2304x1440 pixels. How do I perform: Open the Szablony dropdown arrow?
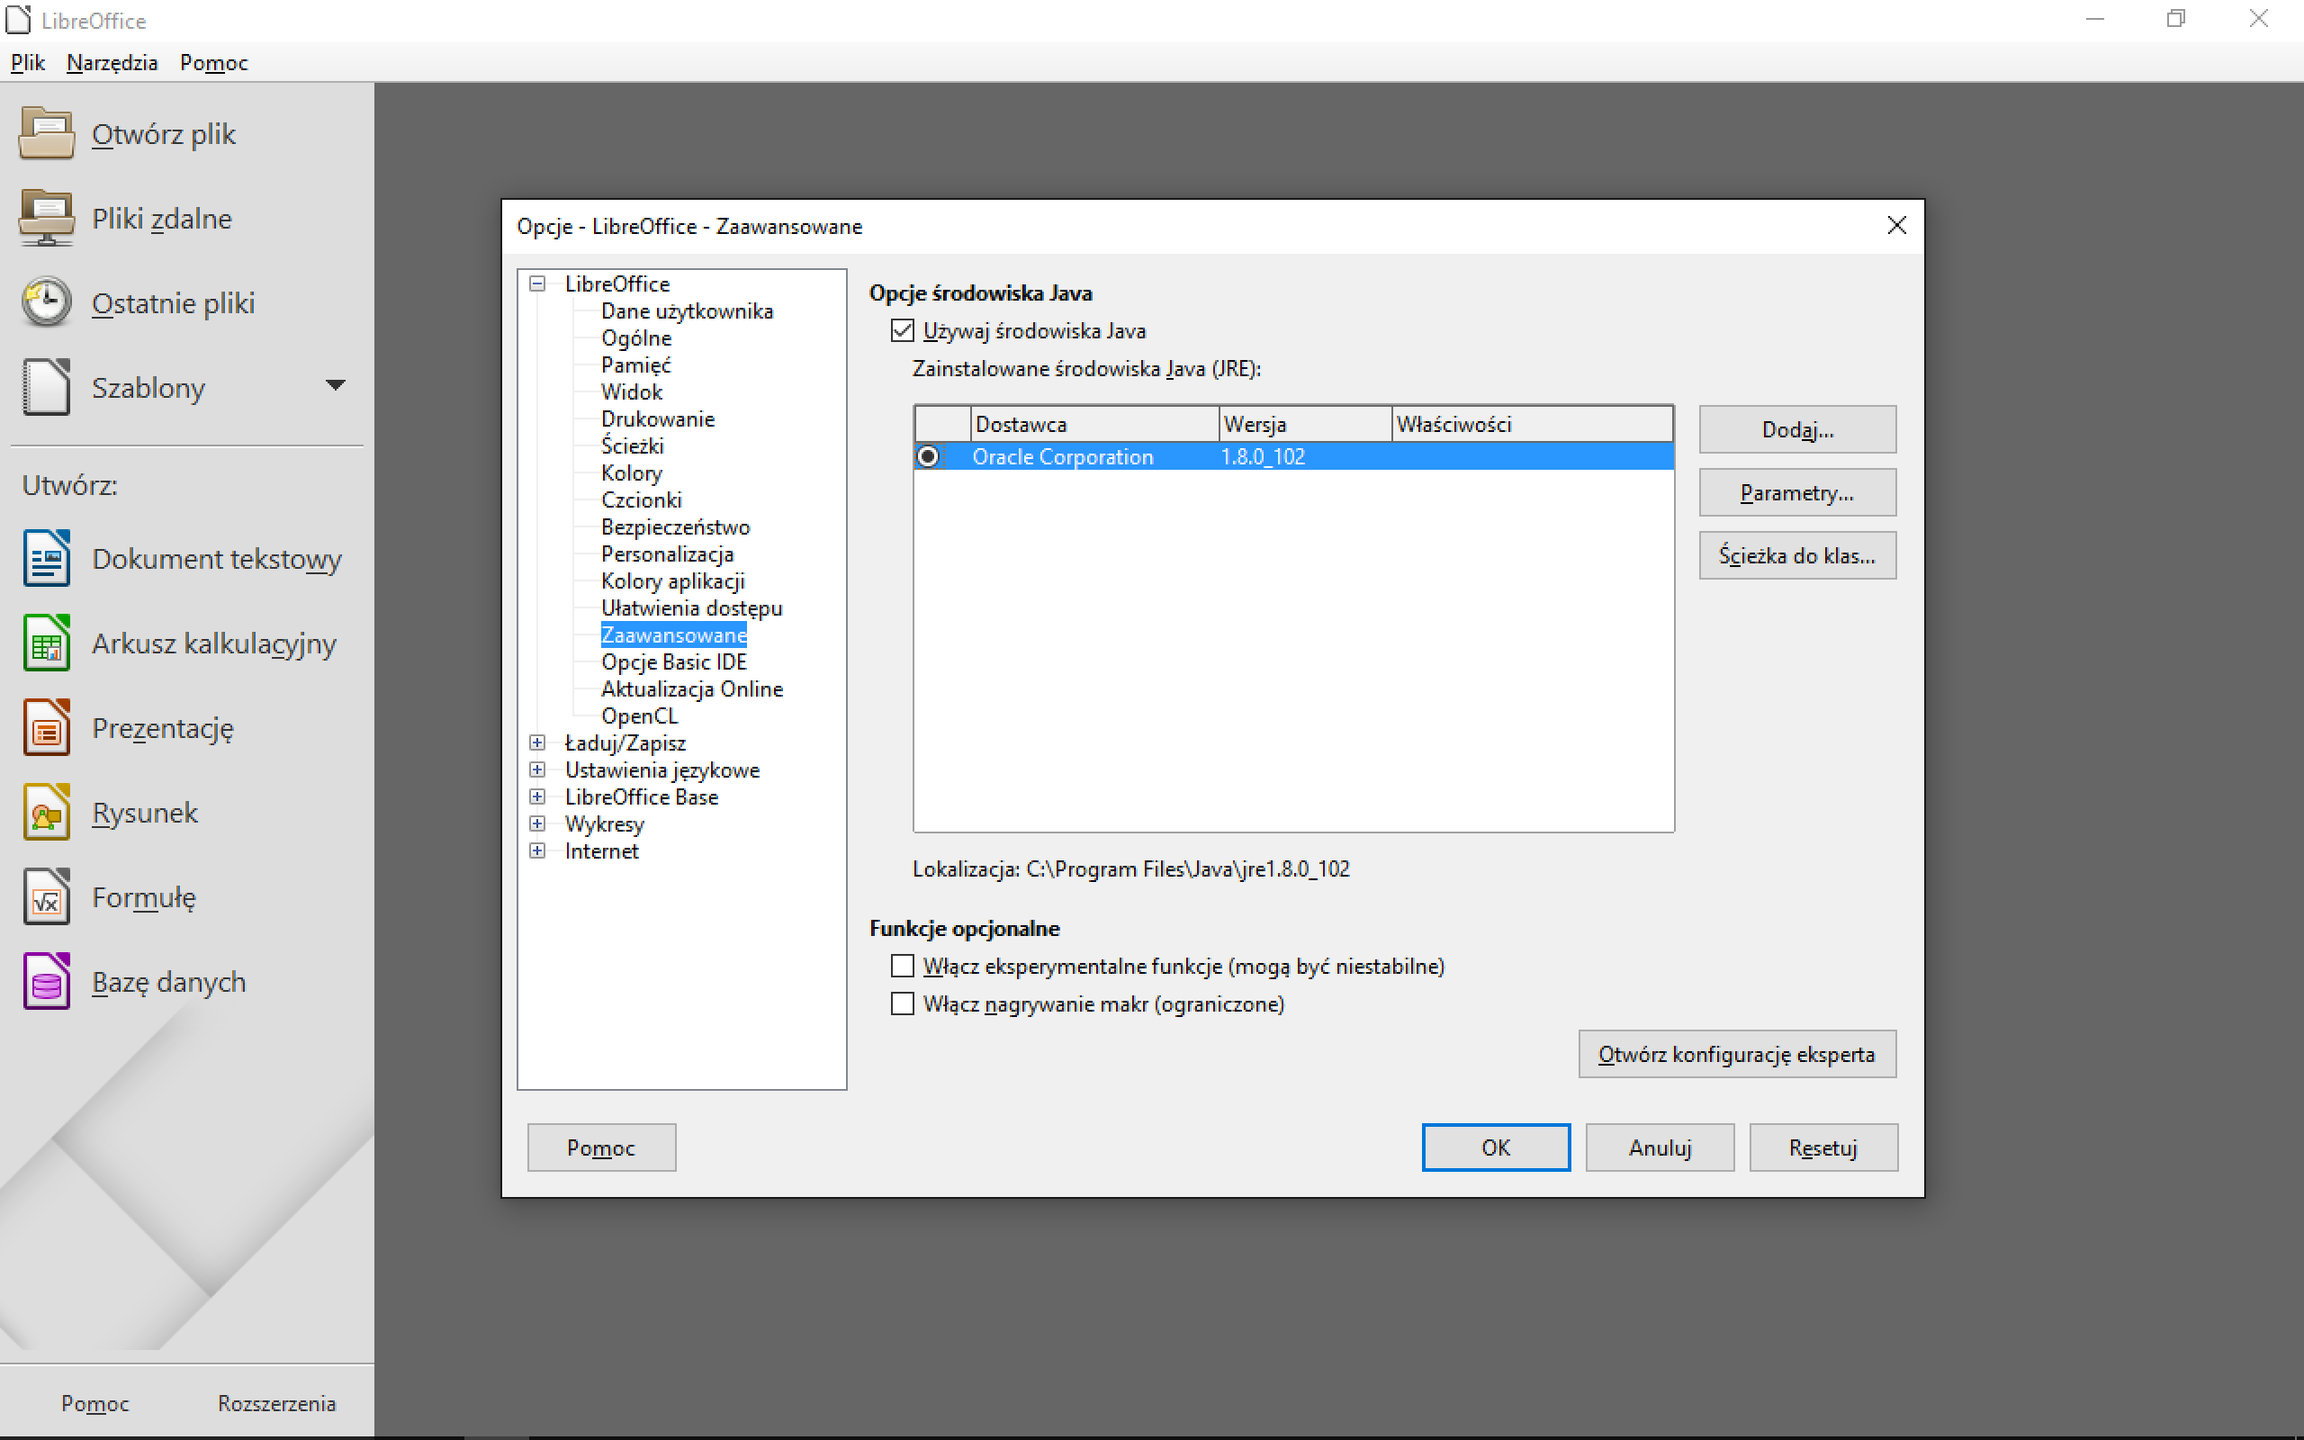(x=336, y=386)
